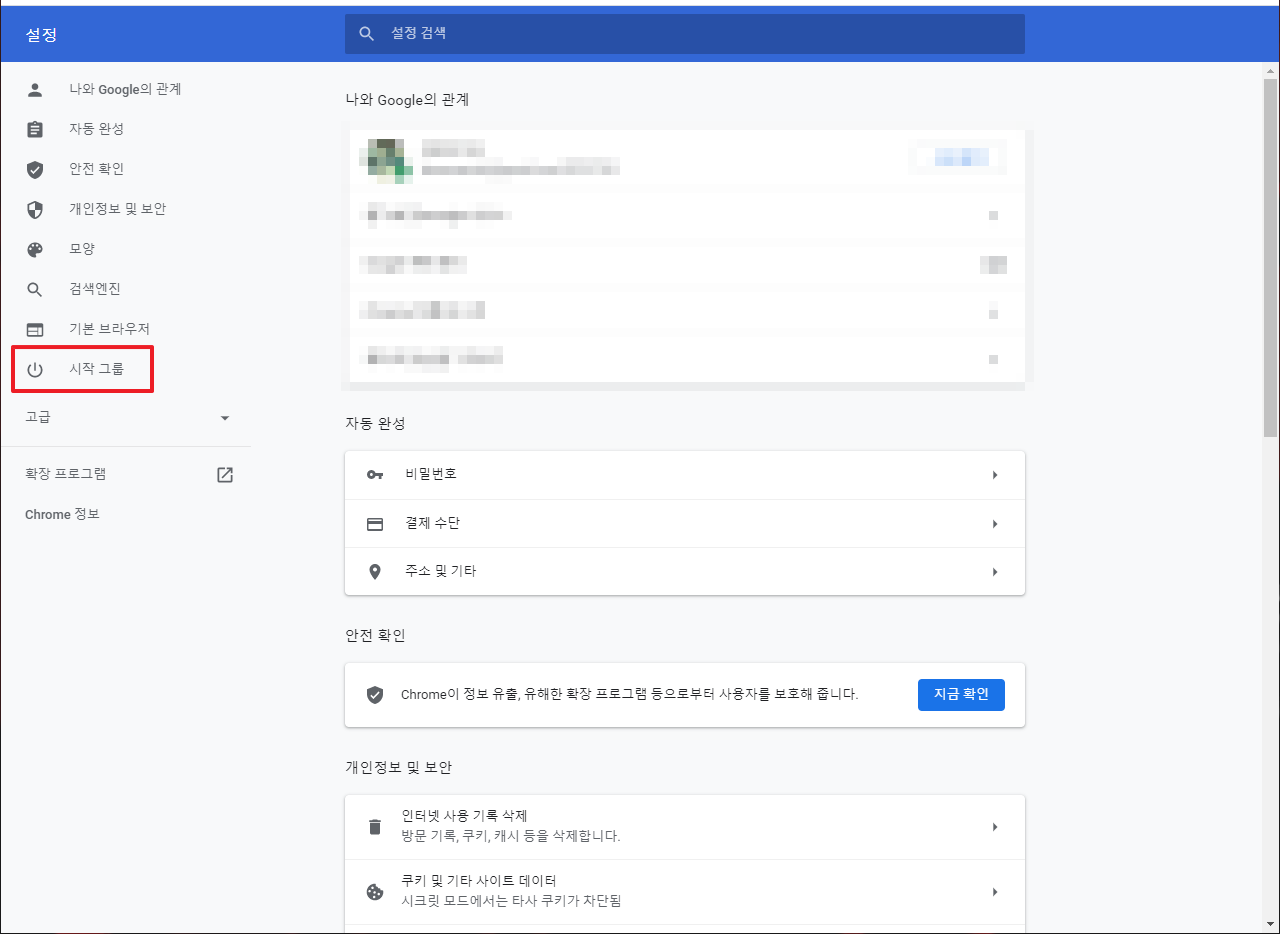The height and width of the screenshot is (934, 1280).
Task: Click the magnifier icon beside 검색엔진
Action: tap(35, 289)
